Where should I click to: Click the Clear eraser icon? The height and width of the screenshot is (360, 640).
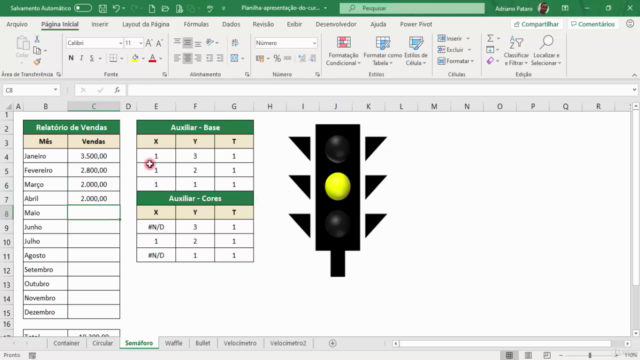coord(490,61)
